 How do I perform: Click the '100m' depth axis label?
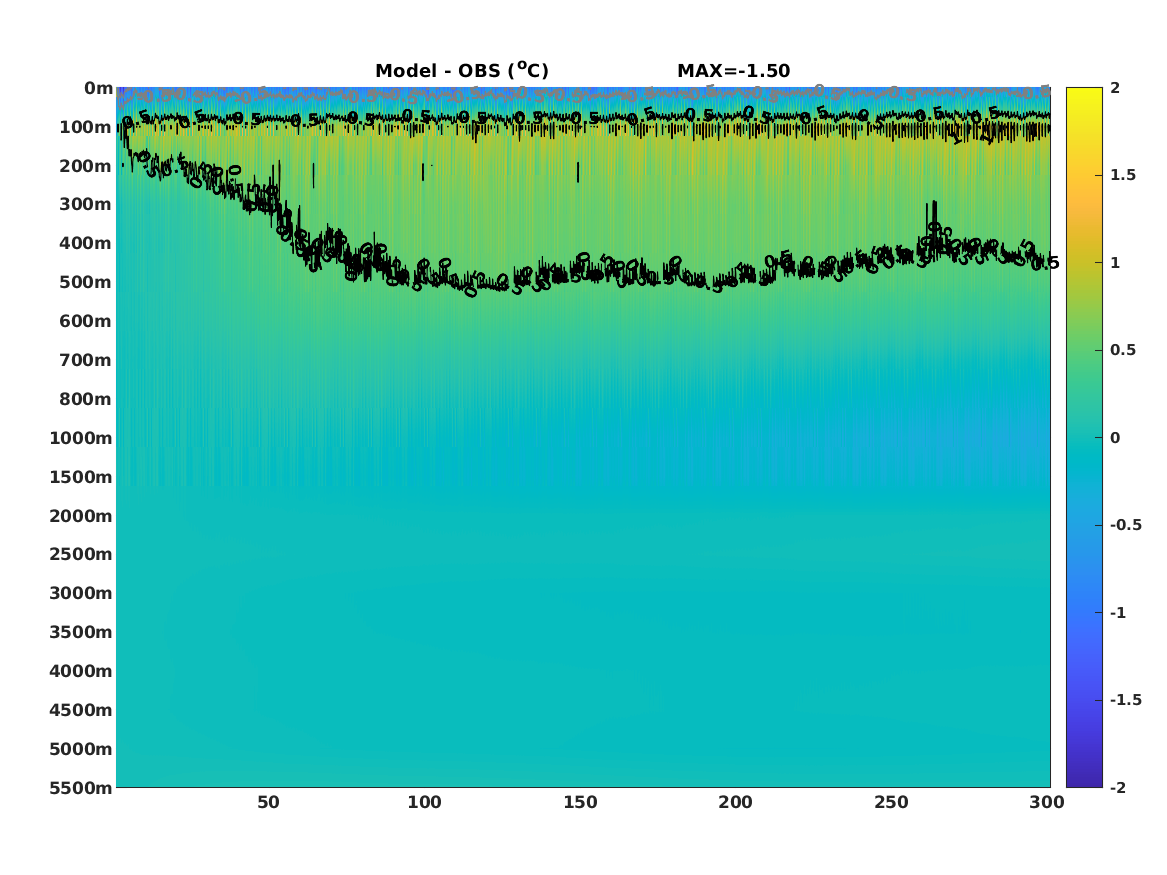tap(86, 127)
